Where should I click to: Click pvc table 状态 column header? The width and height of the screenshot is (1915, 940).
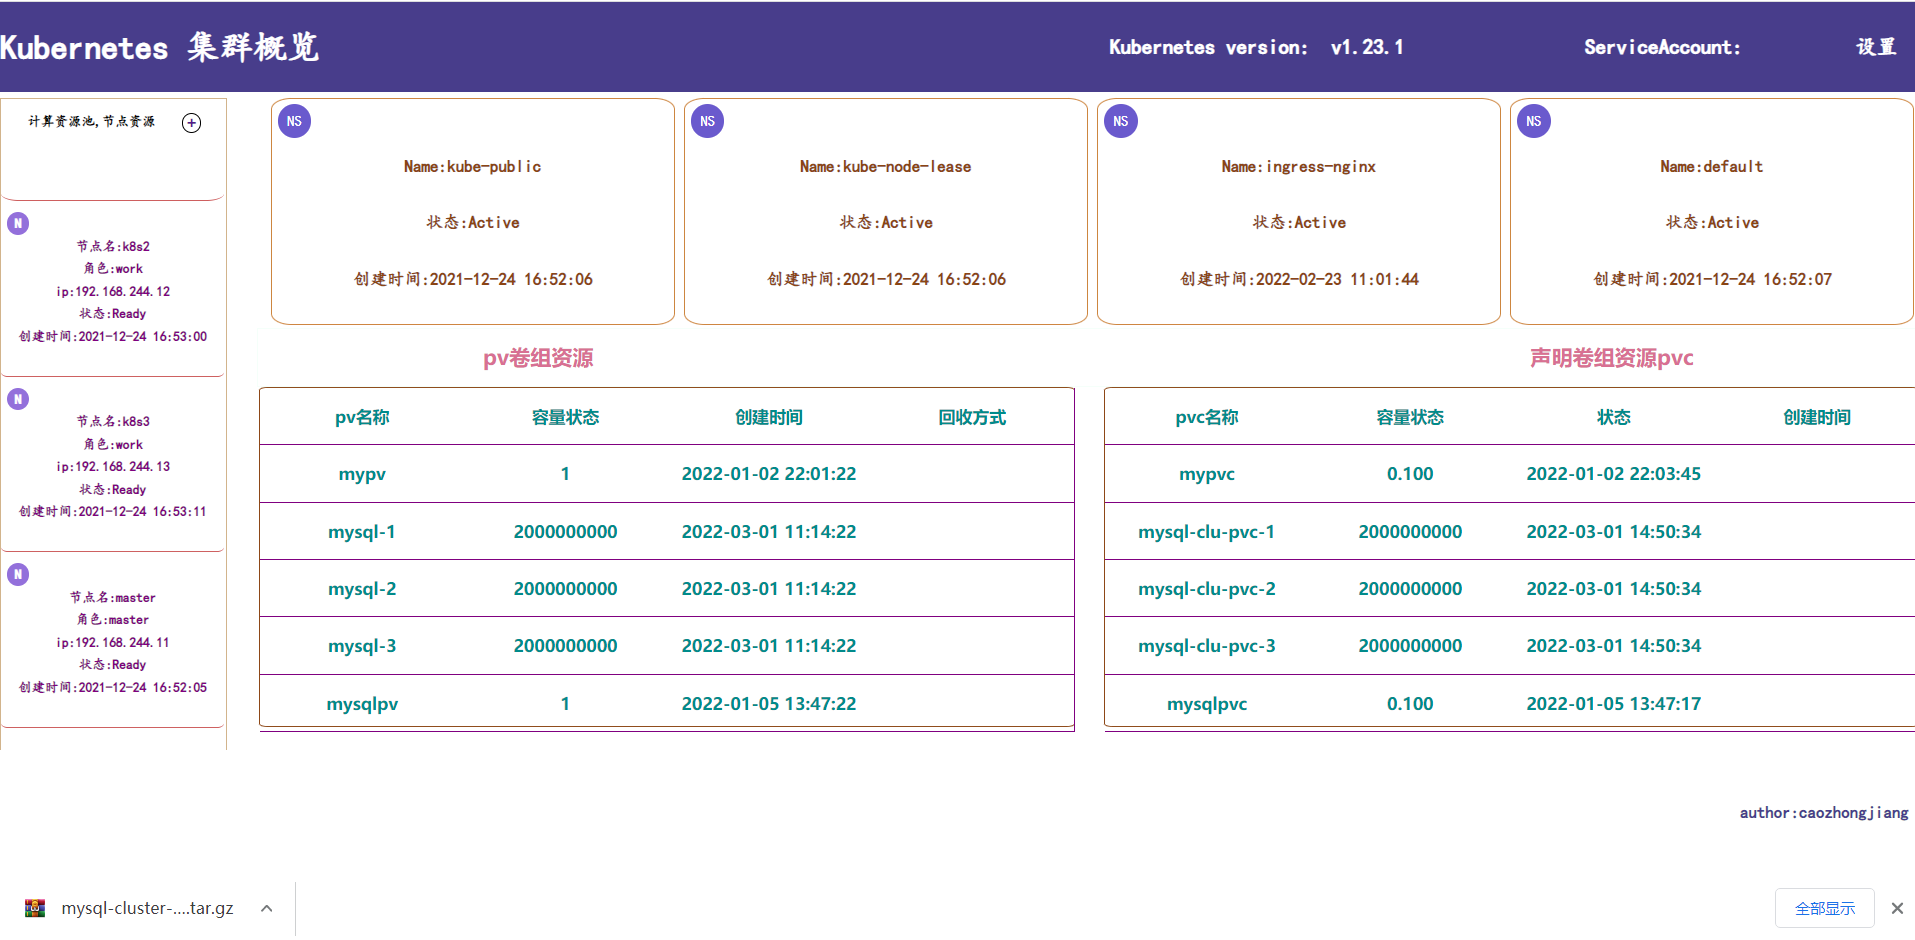coord(1613,417)
